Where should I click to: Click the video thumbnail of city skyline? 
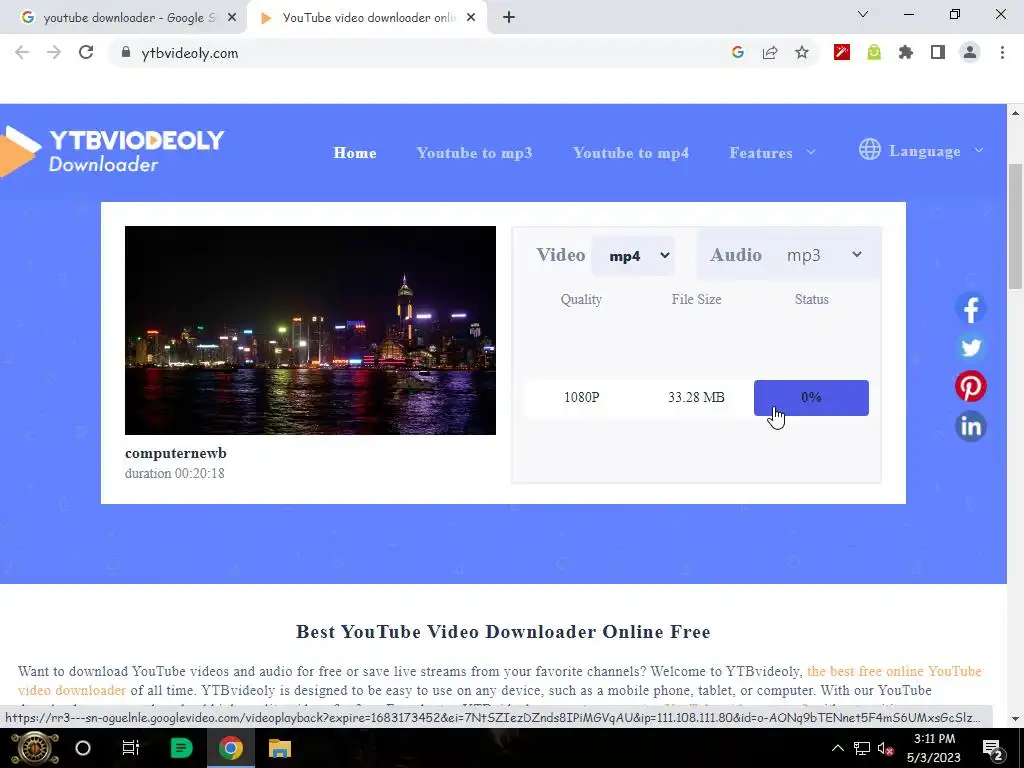click(310, 330)
